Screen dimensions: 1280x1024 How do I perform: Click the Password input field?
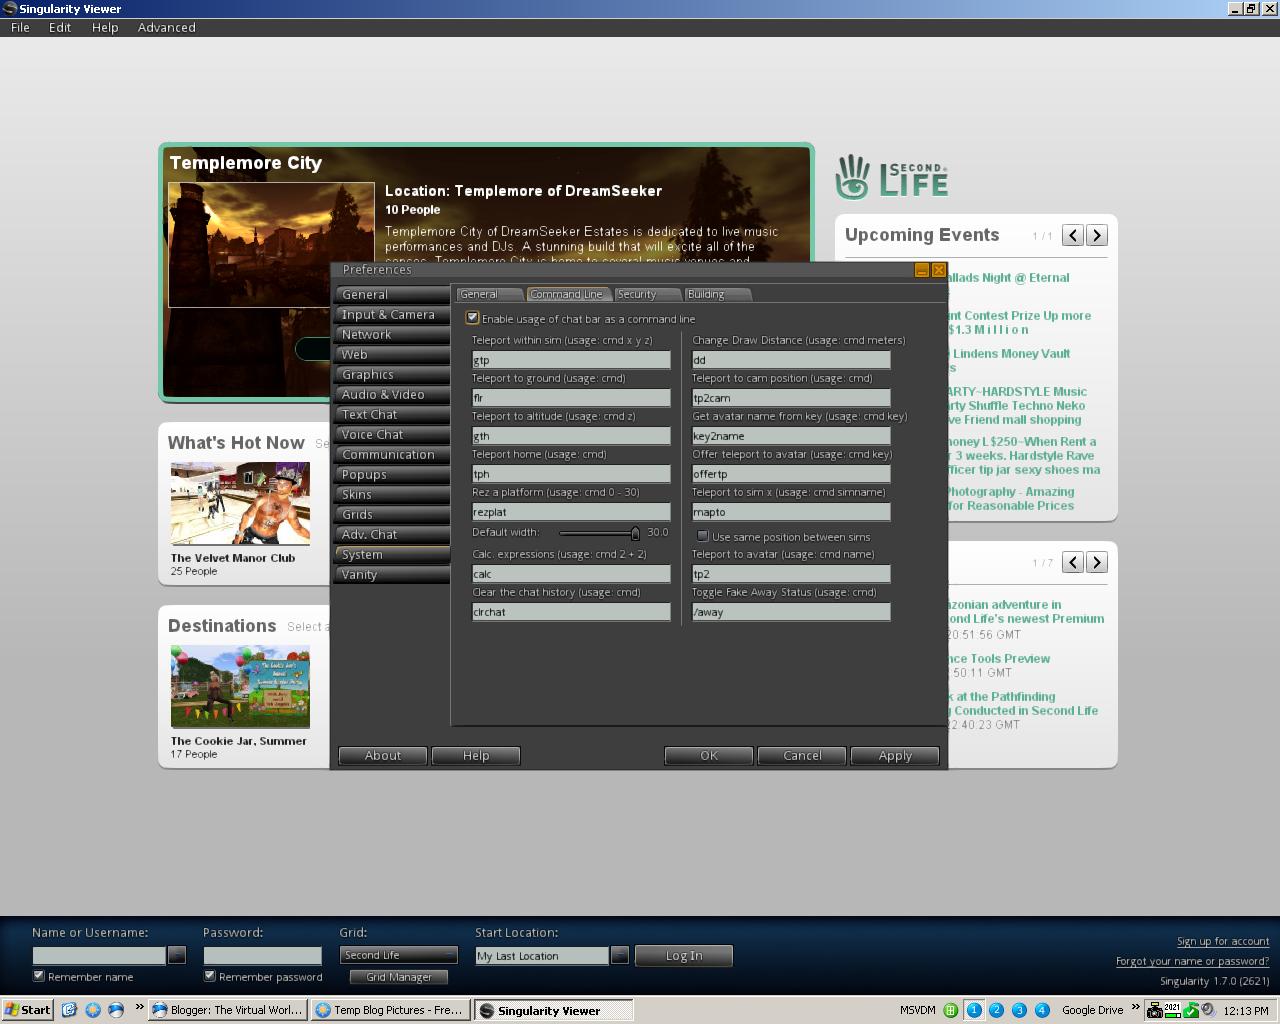click(x=262, y=955)
